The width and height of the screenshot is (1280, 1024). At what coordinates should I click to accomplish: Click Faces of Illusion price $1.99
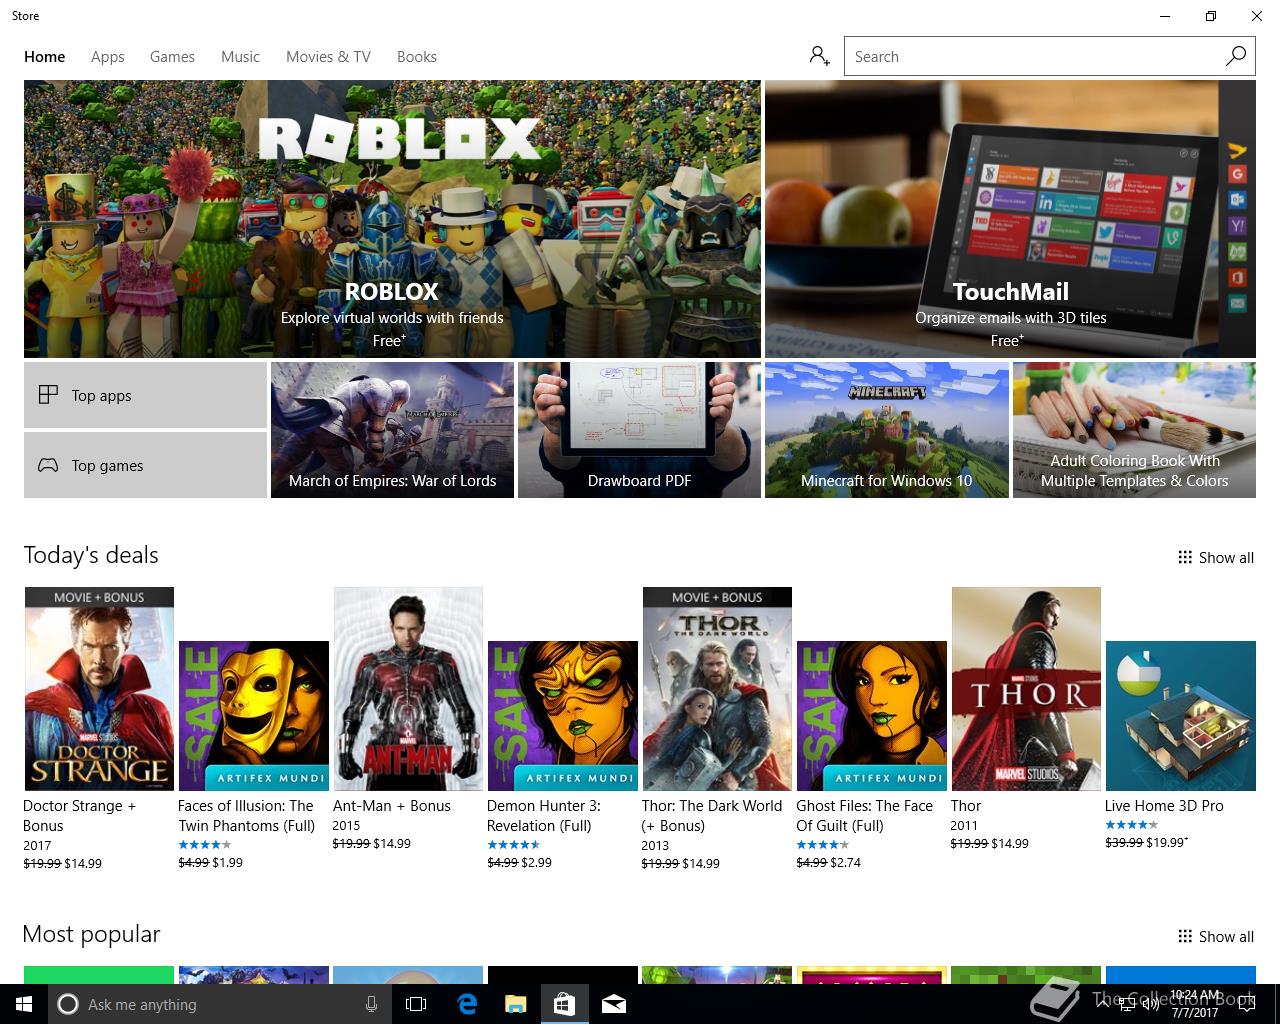[x=227, y=862]
